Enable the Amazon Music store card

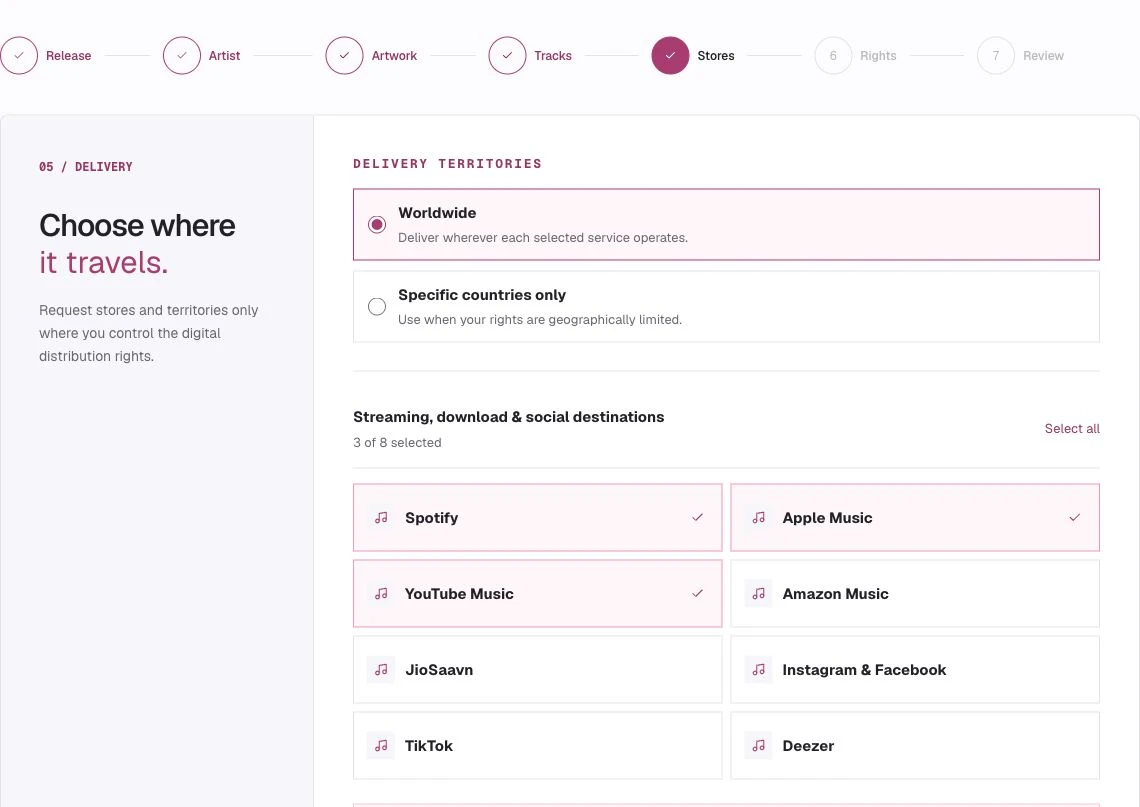click(915, 593)
